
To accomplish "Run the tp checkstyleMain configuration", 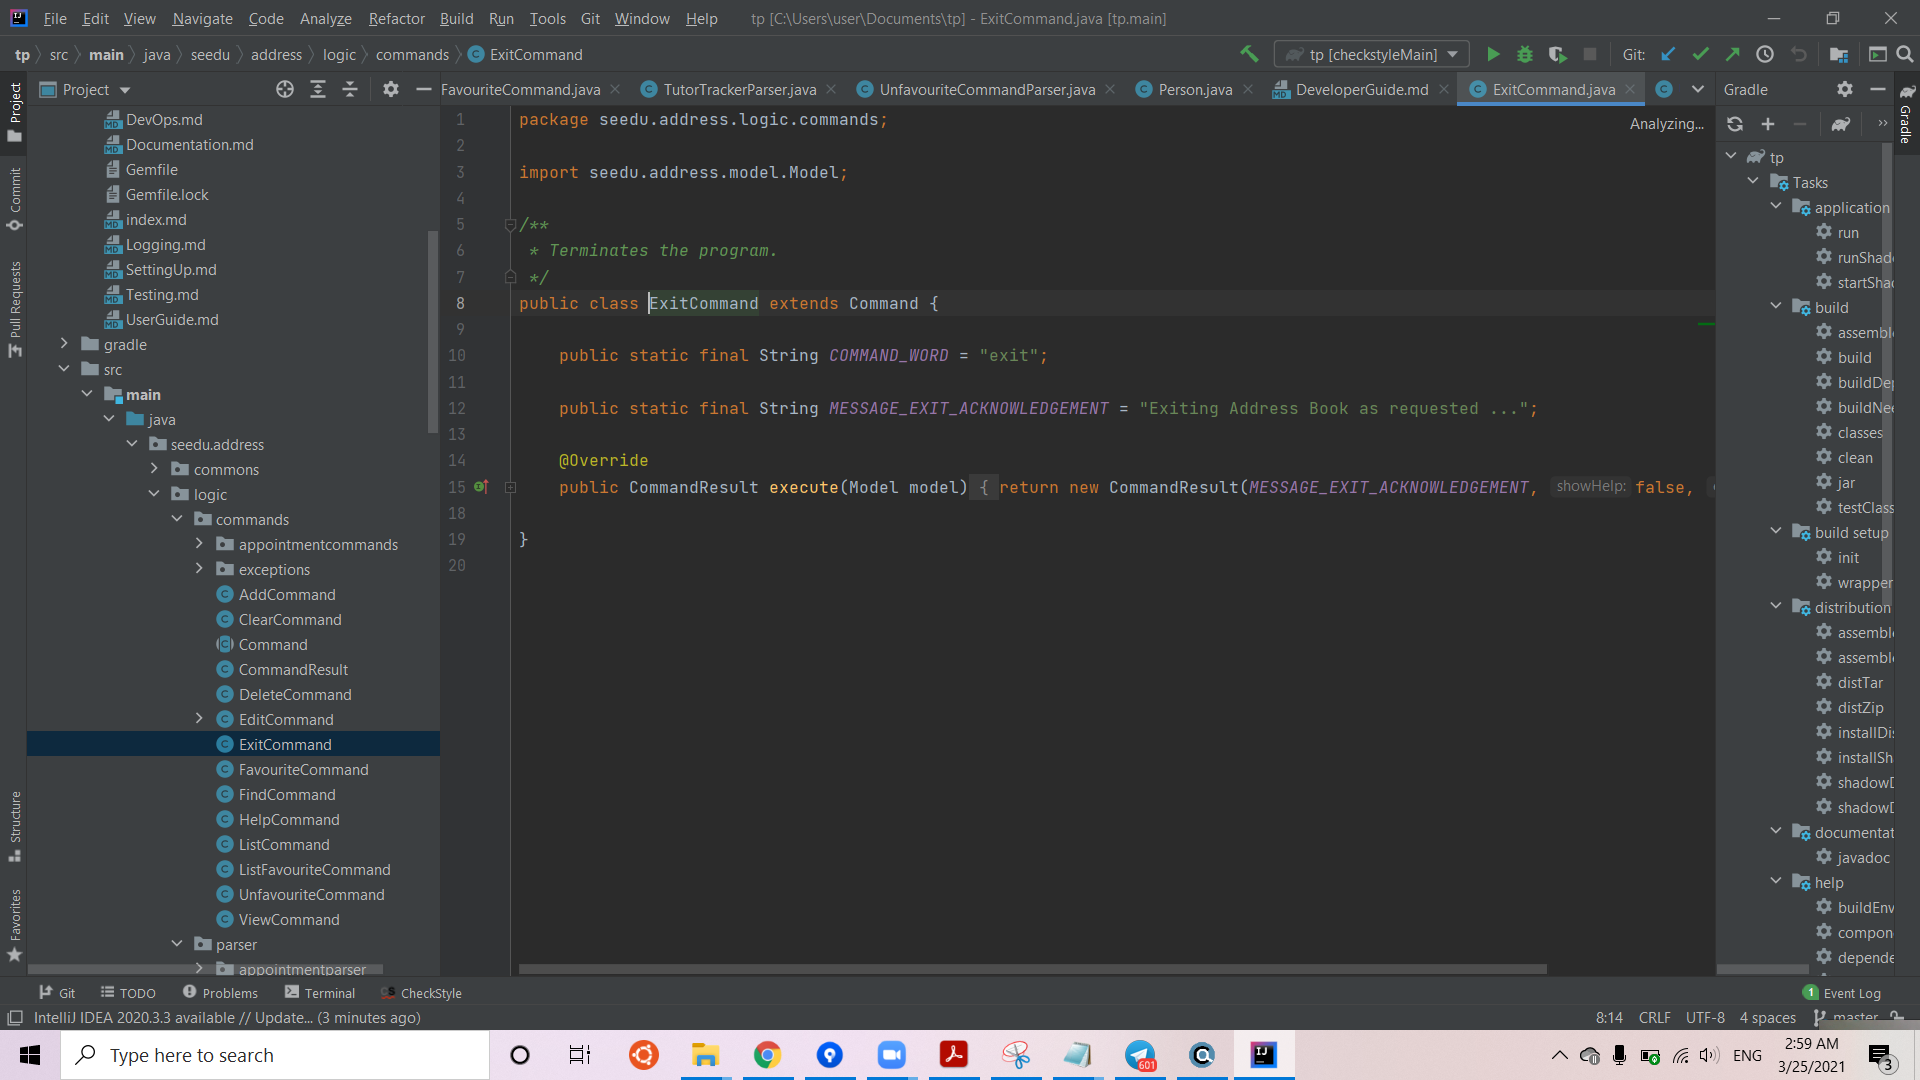I will pyautogui.click(x=1493, y=54).
